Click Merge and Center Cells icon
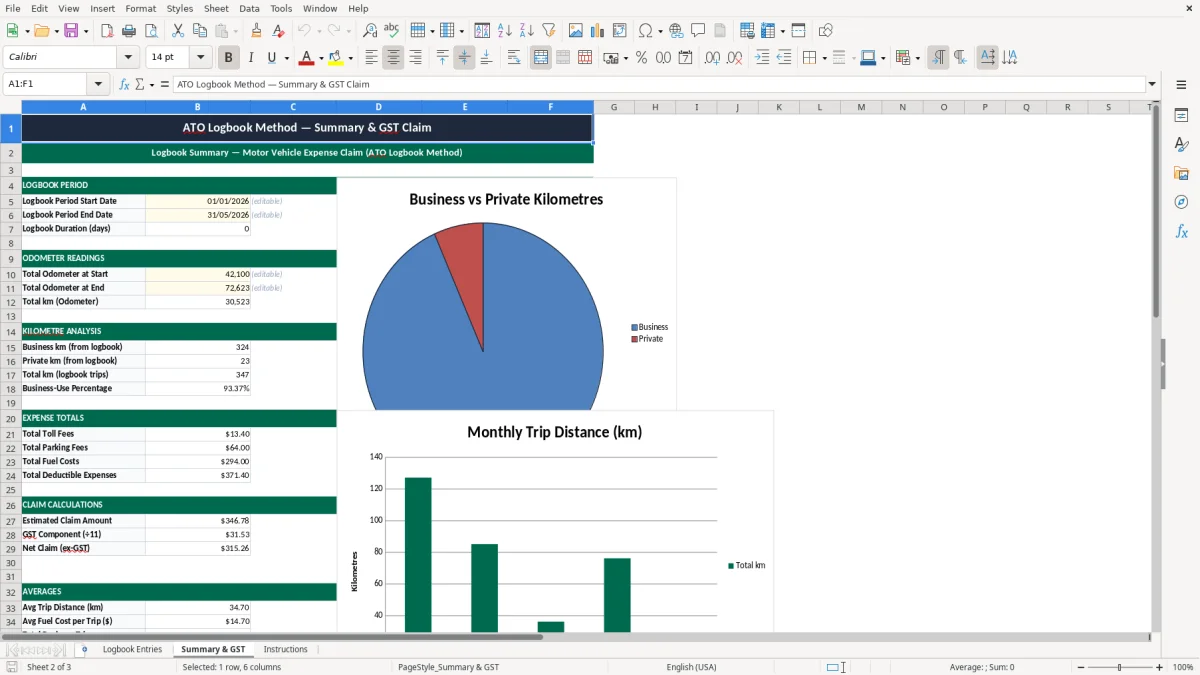The image size is (1200, 675). click(x=541, y=58)
